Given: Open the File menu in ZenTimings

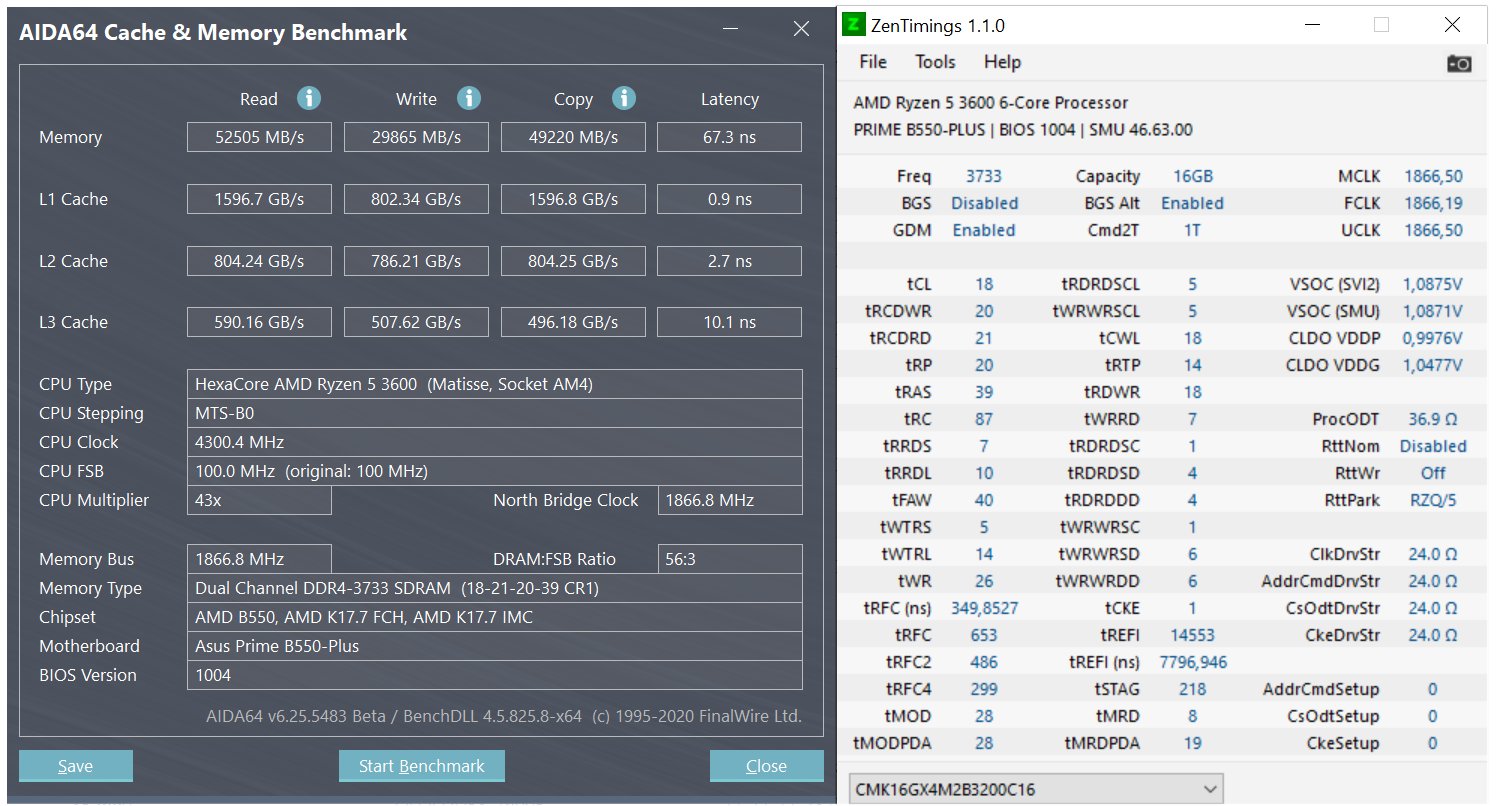Looking at the screenshot, I should click(x=873, y=62).
